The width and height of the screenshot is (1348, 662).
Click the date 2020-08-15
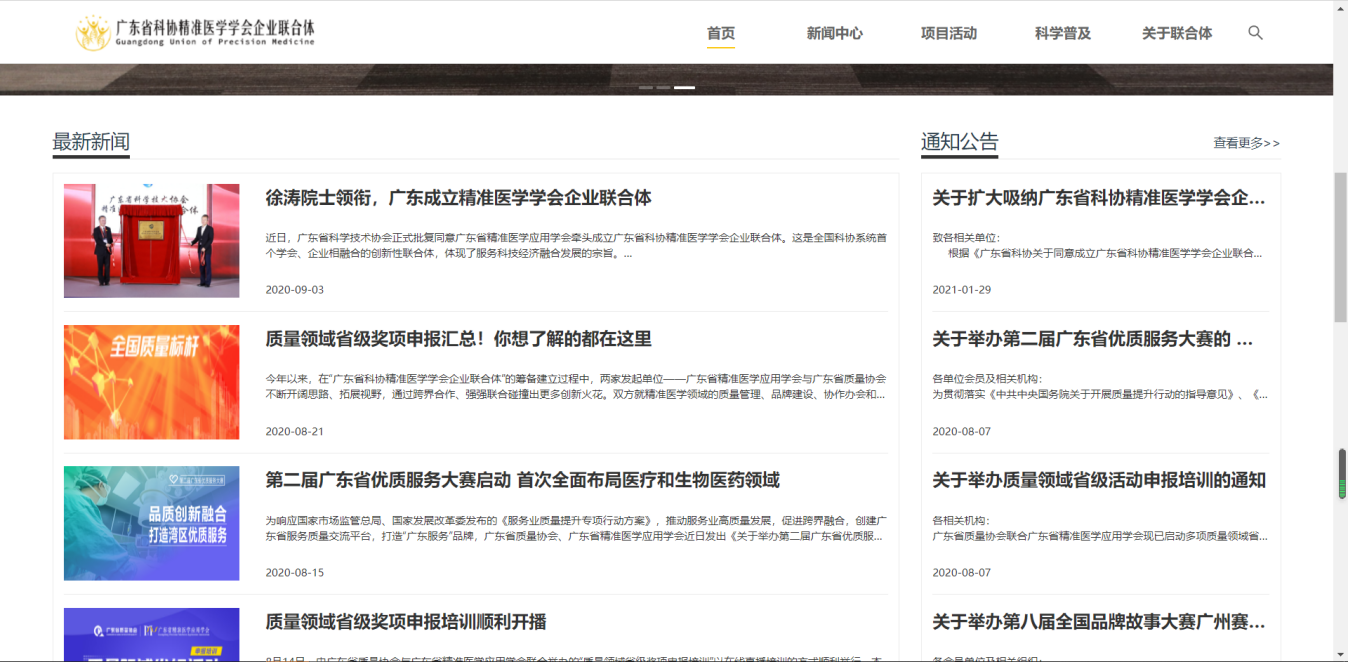coord(295,573)
